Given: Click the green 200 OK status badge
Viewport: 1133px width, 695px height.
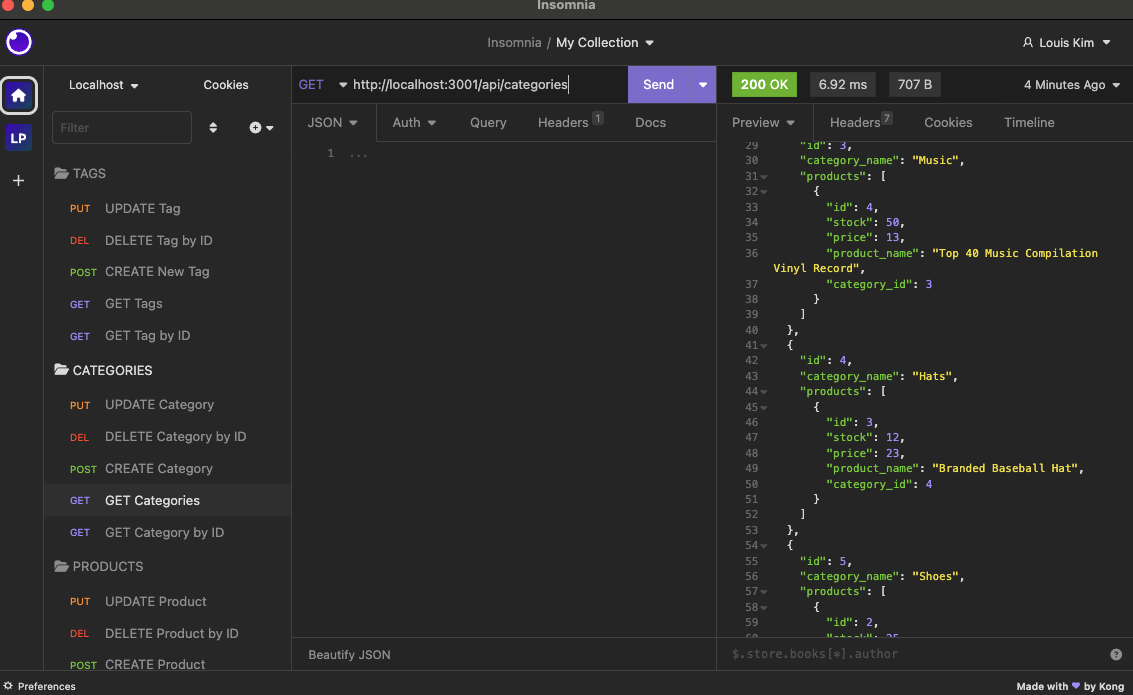Looking at the screenshot, I should coord(763,85).
